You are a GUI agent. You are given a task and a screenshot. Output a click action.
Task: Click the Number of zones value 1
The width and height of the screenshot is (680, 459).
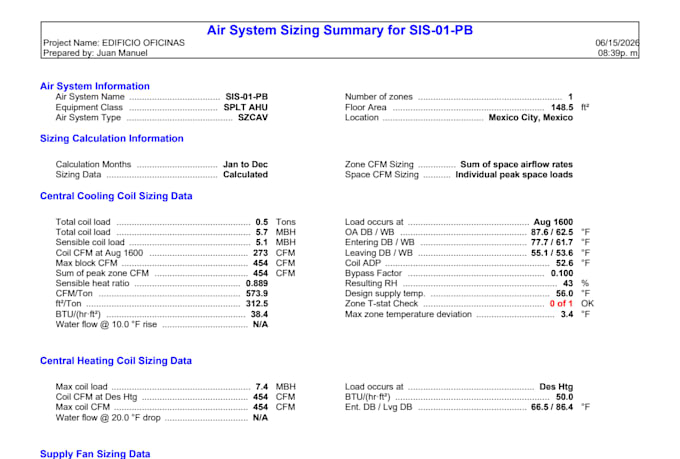(x=570, y=97)
